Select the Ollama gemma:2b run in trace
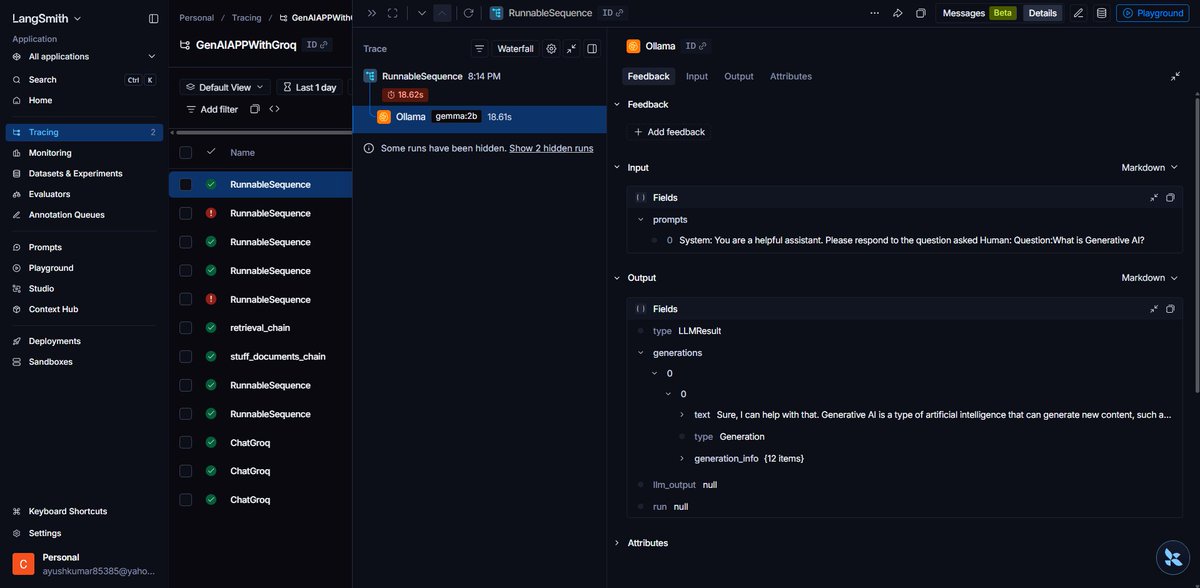1200x588 pixels. pos(480,117)
